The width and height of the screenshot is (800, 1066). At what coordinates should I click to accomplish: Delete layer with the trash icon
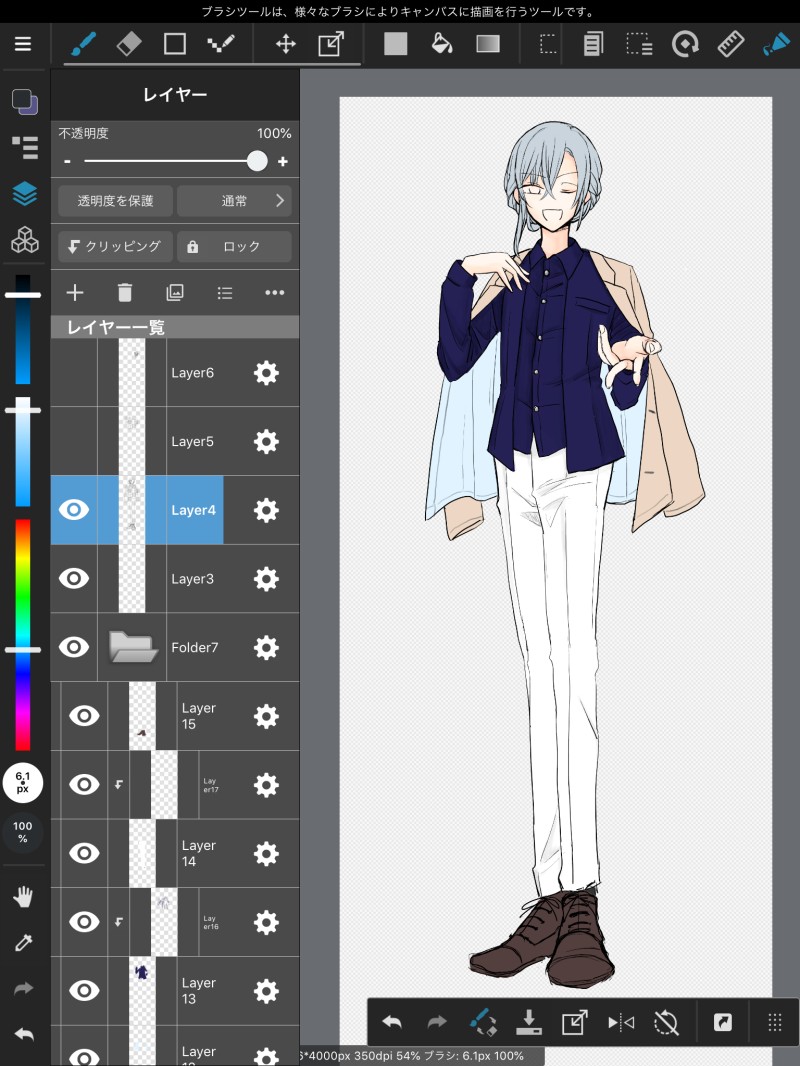point(124,292)
